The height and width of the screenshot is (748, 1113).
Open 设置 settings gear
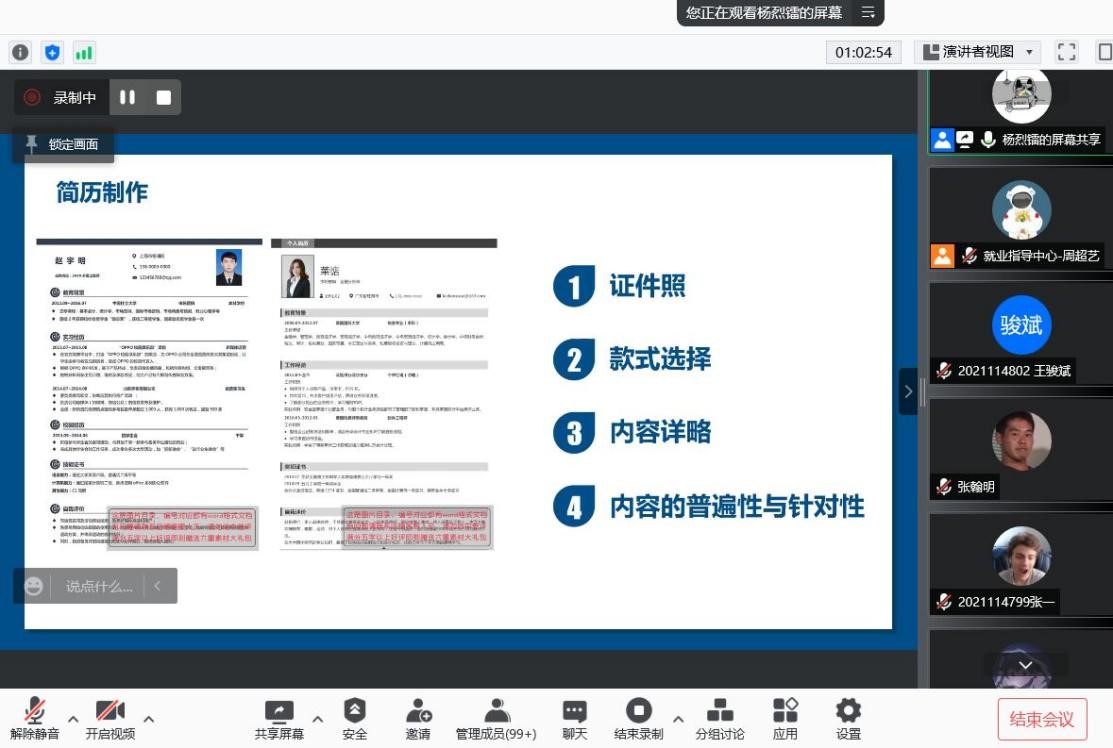pos(848,712)
